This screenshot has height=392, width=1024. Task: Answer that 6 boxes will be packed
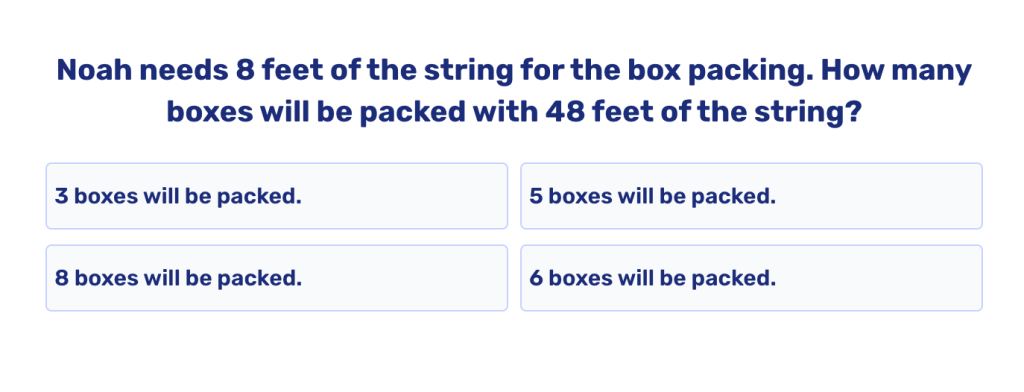tap(751, 278)
